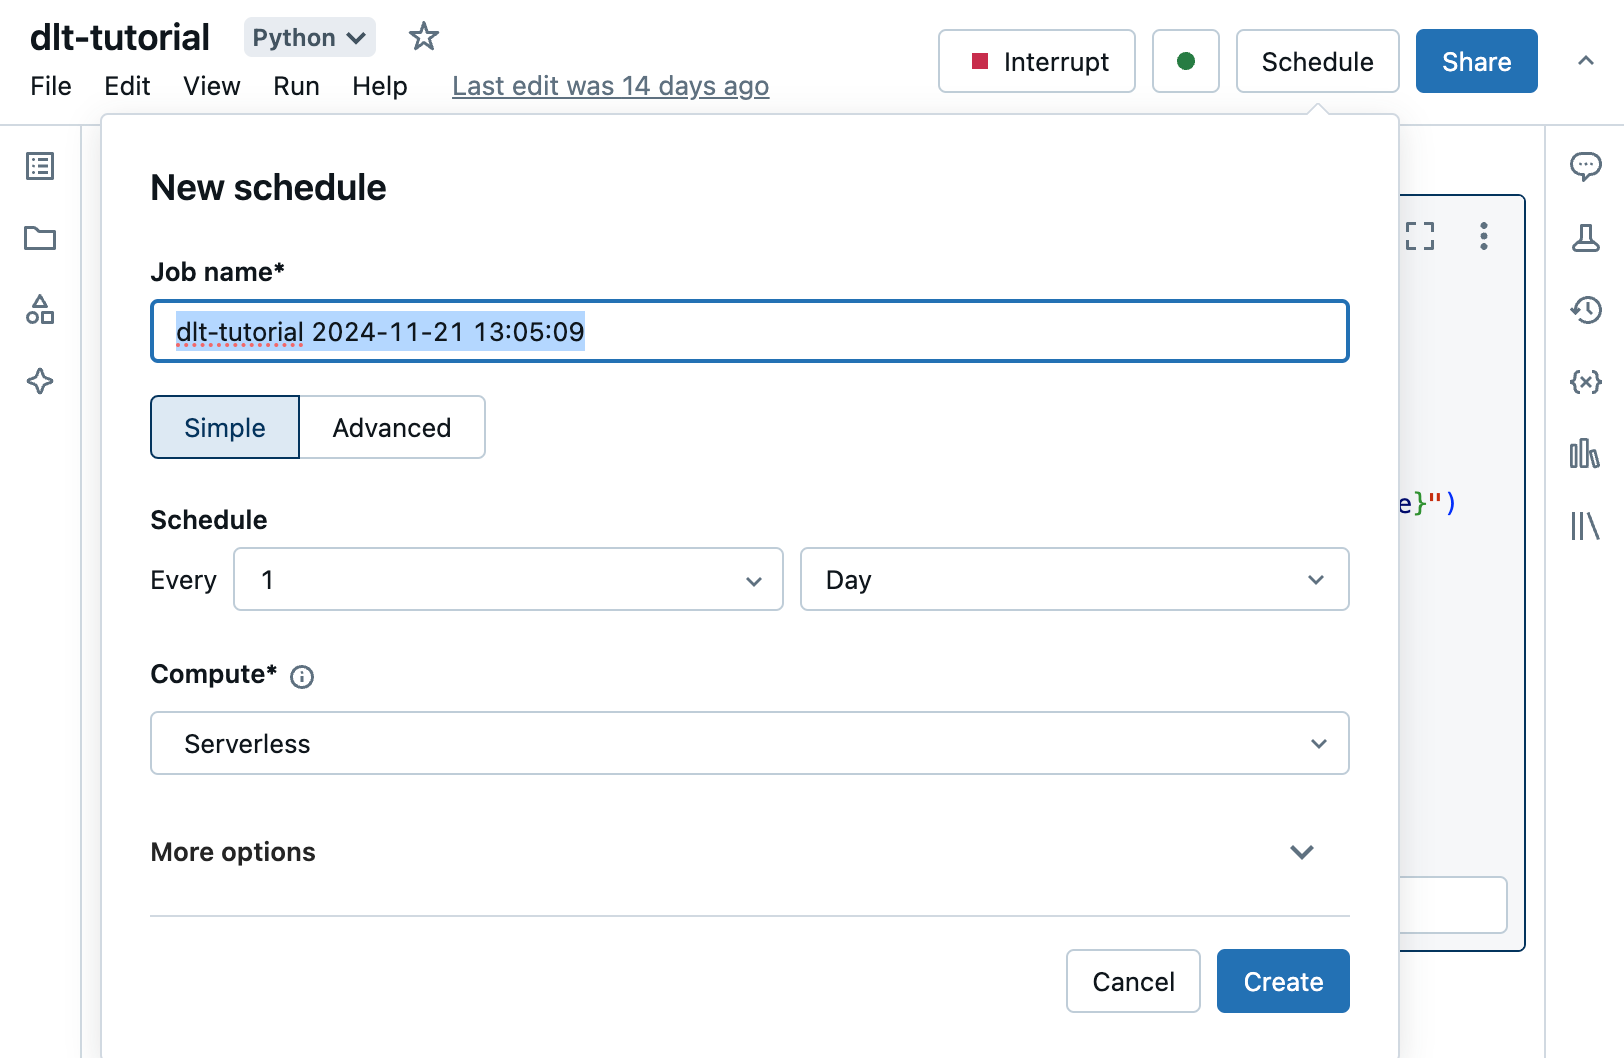Select the Simple schedule mode
1624x1058 pixels.
click(225, 428)
